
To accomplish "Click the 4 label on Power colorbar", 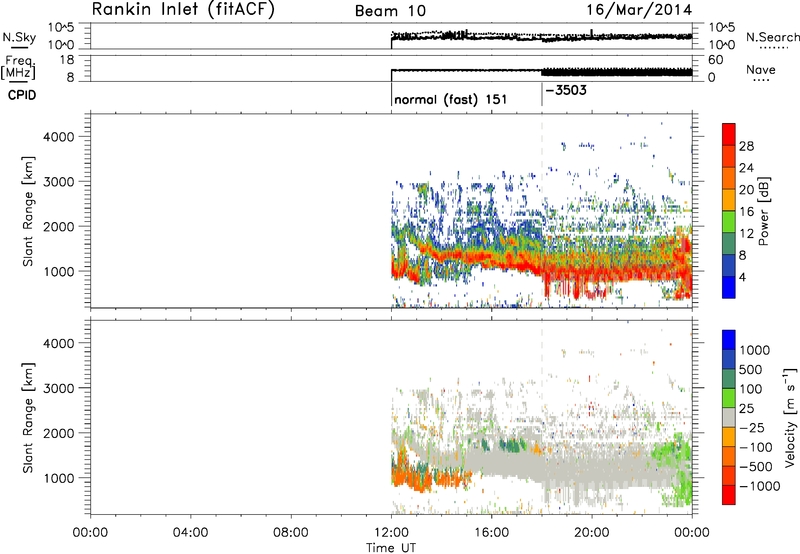I will coord(742,277).
